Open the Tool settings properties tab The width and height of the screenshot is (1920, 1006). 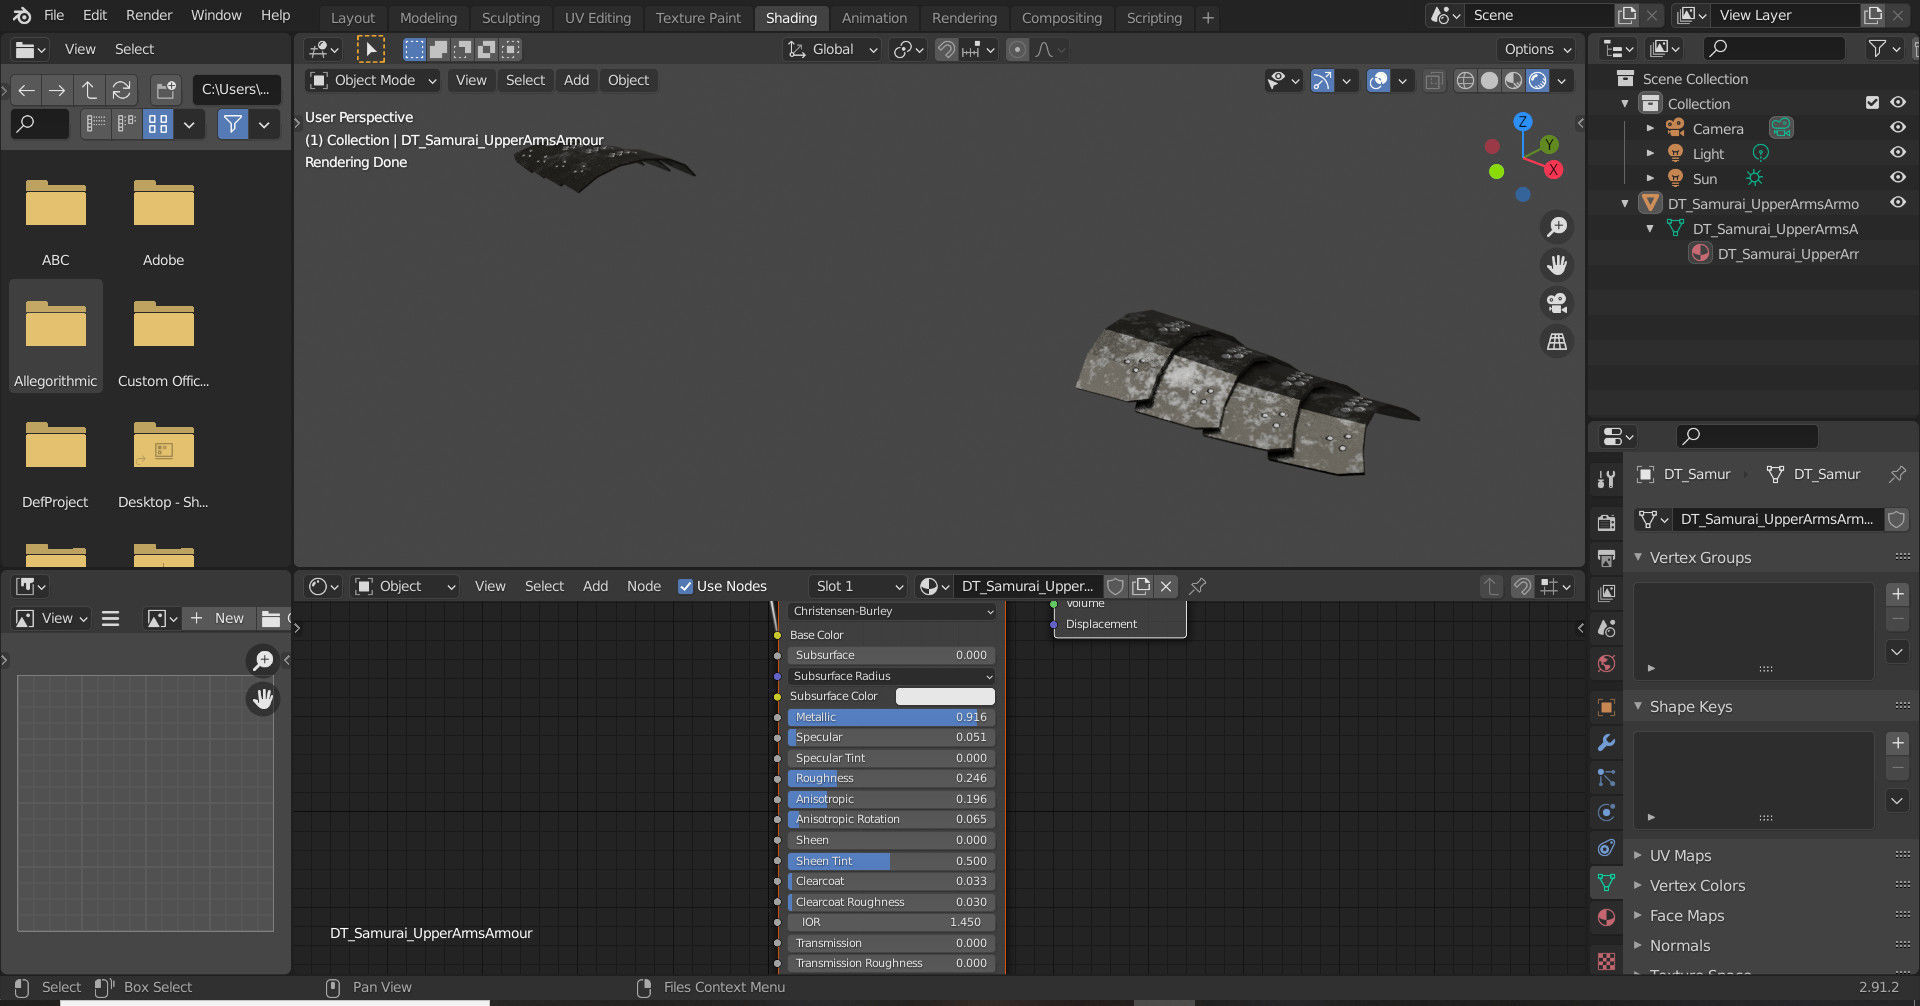pos(1606,479)
